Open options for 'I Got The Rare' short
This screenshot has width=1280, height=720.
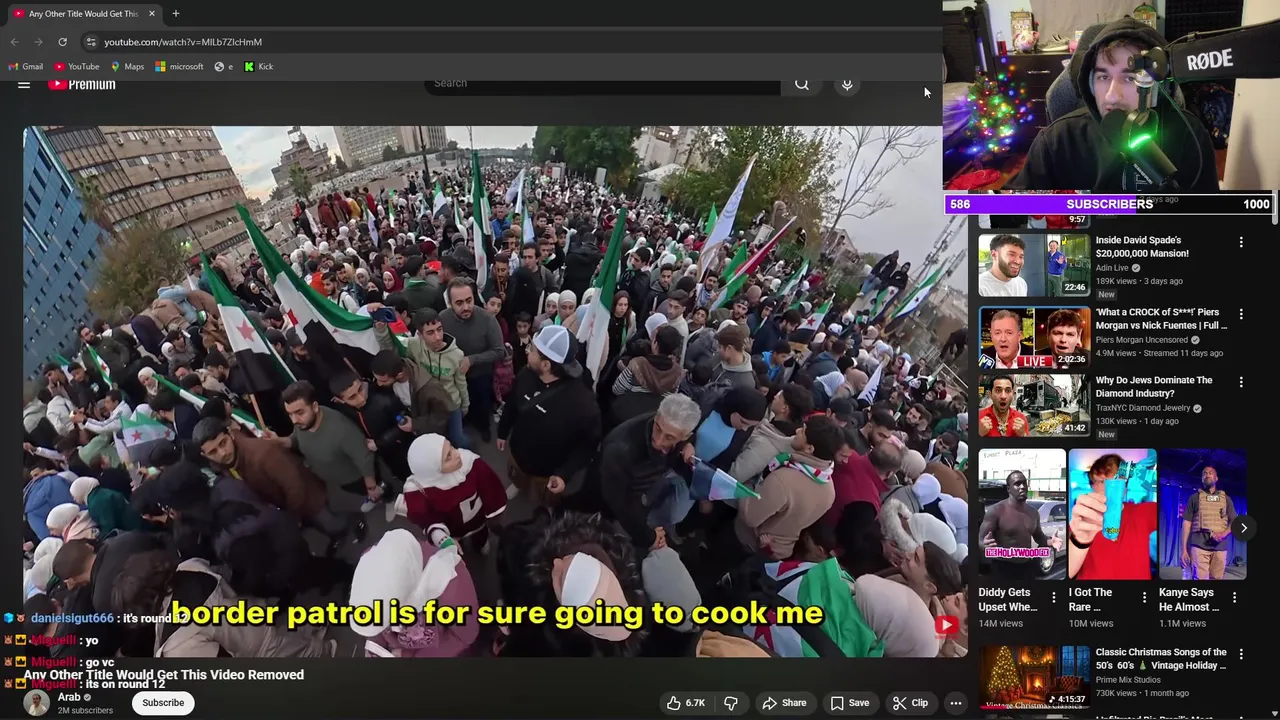[1144, 597]
